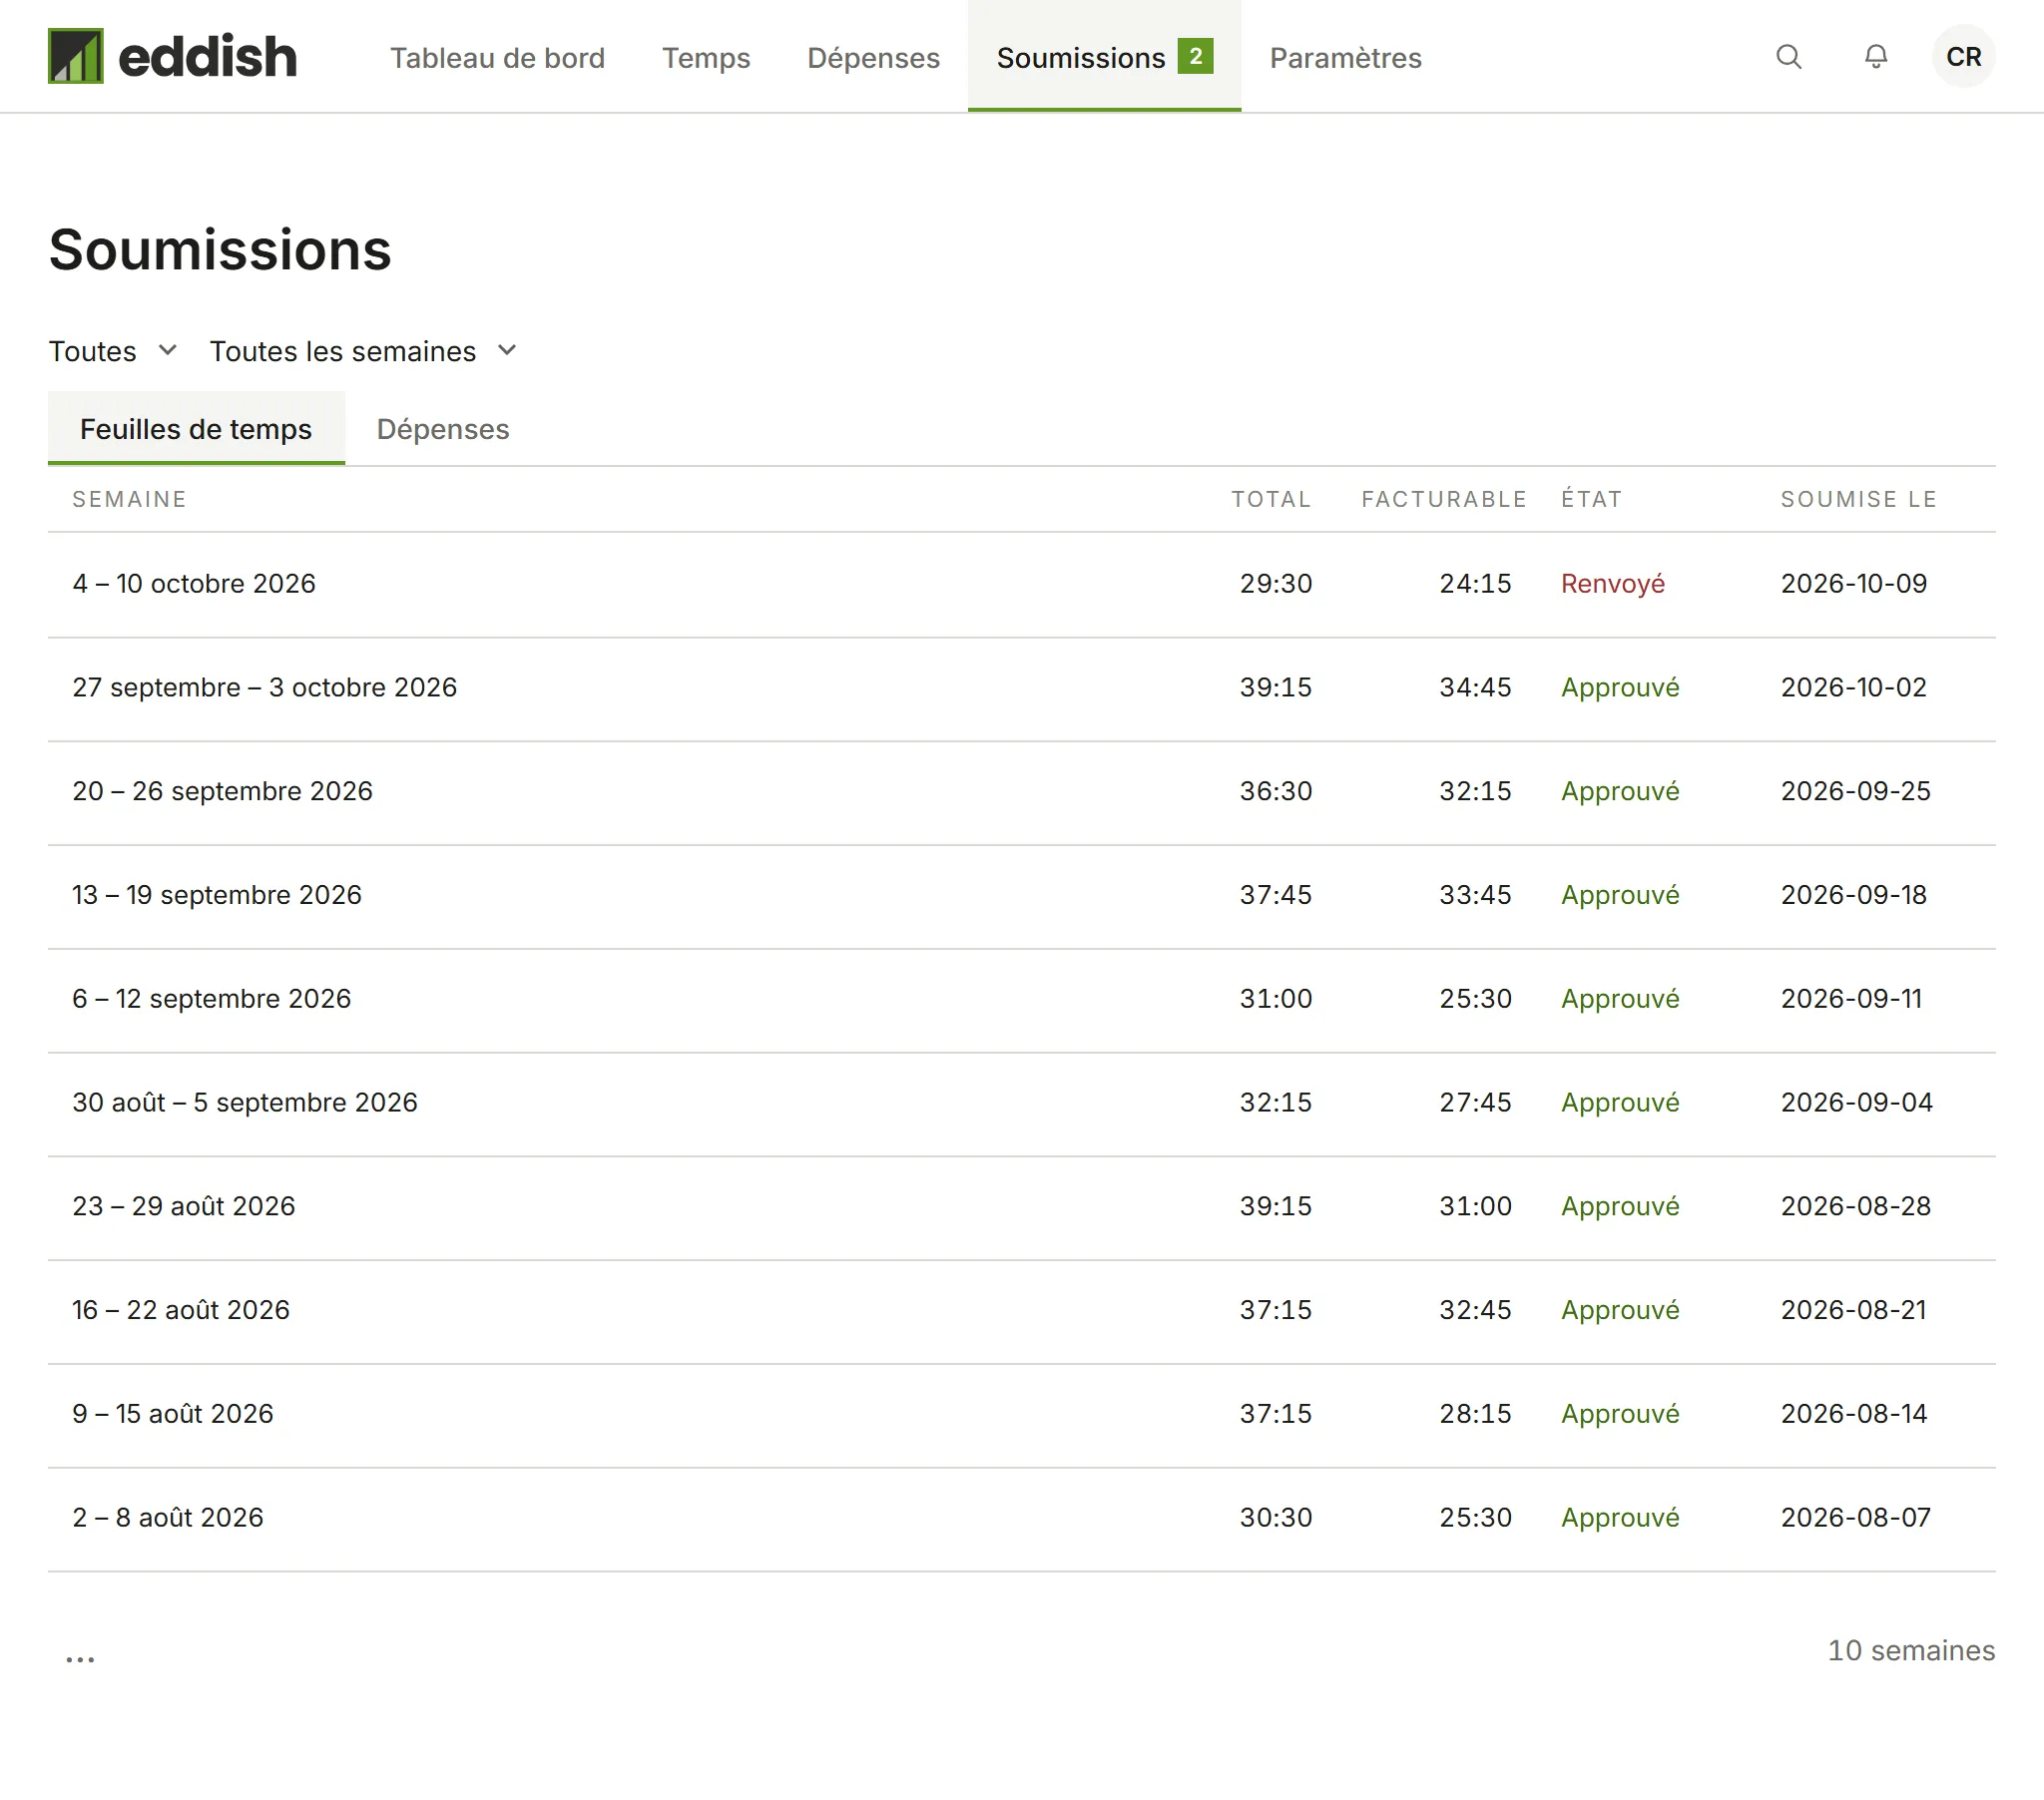Select the Soumissions navigation tab
This screenshot has height=1800, width=2044.
pyautogui.click(x=1104, y=57)
